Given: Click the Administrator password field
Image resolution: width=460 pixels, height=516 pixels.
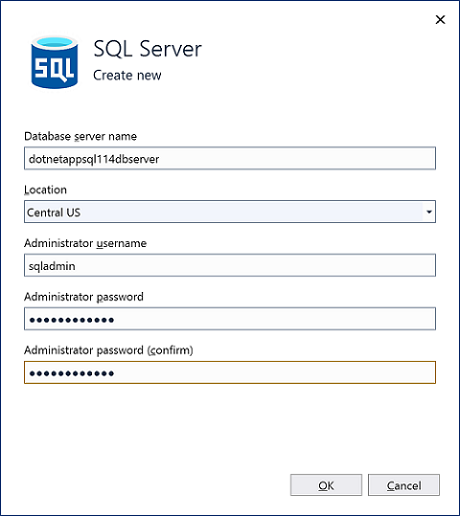Looking at the screenshot, I should click(x=230, y=319).
